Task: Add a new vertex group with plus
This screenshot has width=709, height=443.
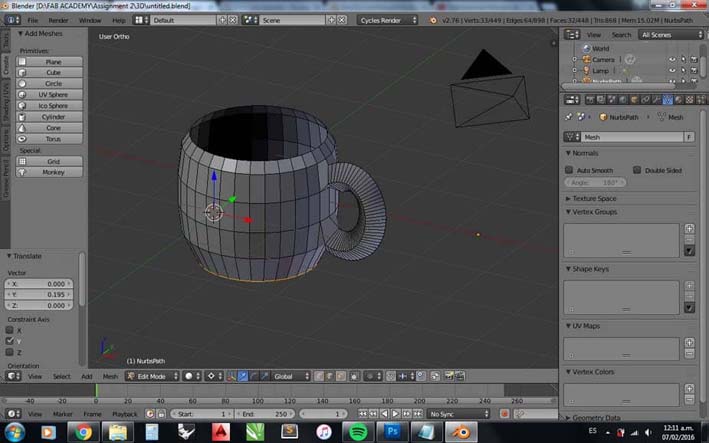Action: [689, 229]
